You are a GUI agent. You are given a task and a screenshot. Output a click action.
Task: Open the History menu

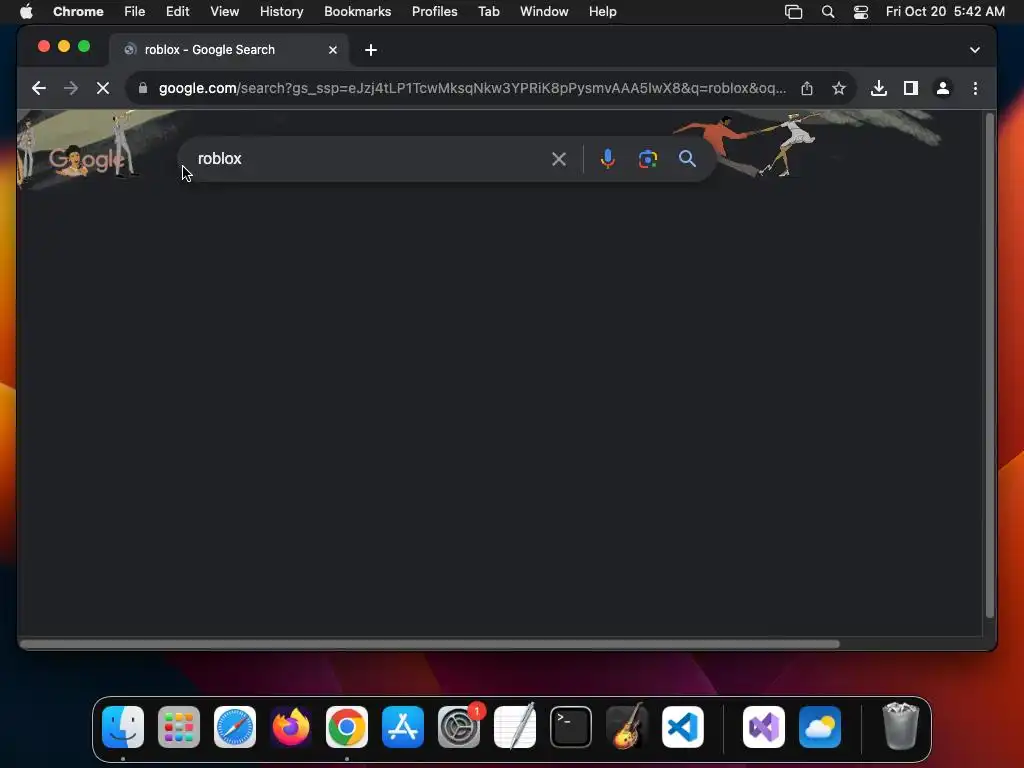click(x=281, y=12)
